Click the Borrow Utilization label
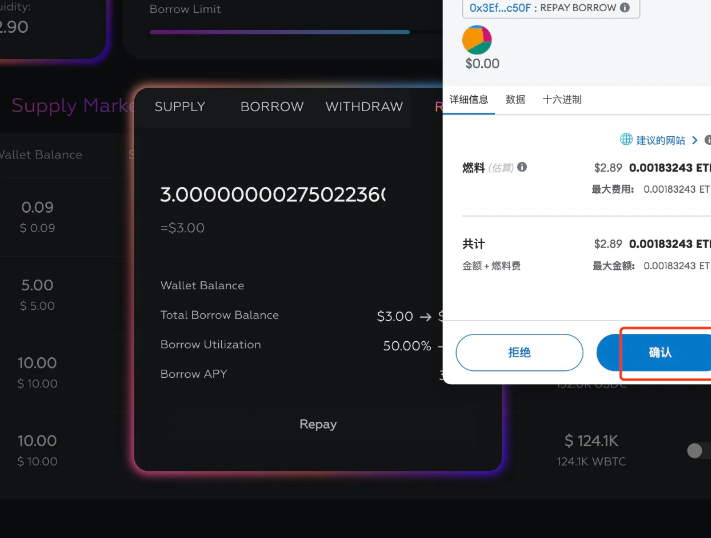Viewport: 711px width, 538px height. point(210,345)
